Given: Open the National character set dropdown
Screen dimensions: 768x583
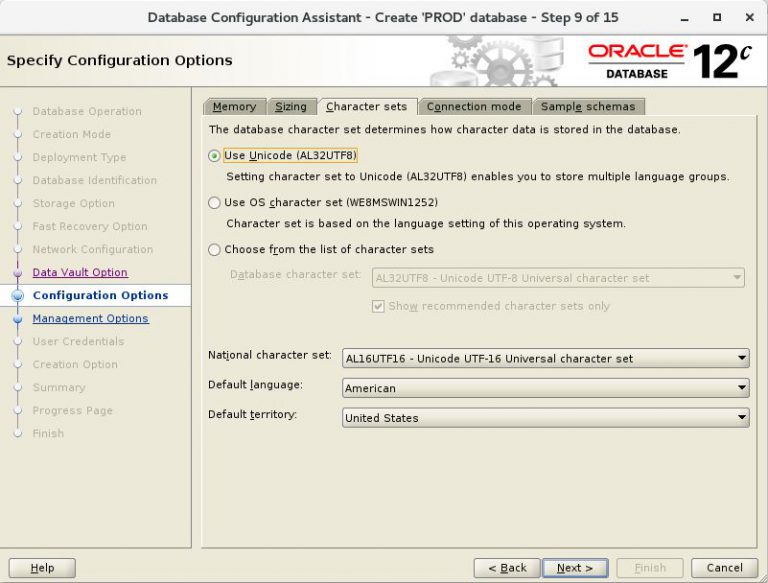Looking at the screenshot, I should click(x=545, y=358).
